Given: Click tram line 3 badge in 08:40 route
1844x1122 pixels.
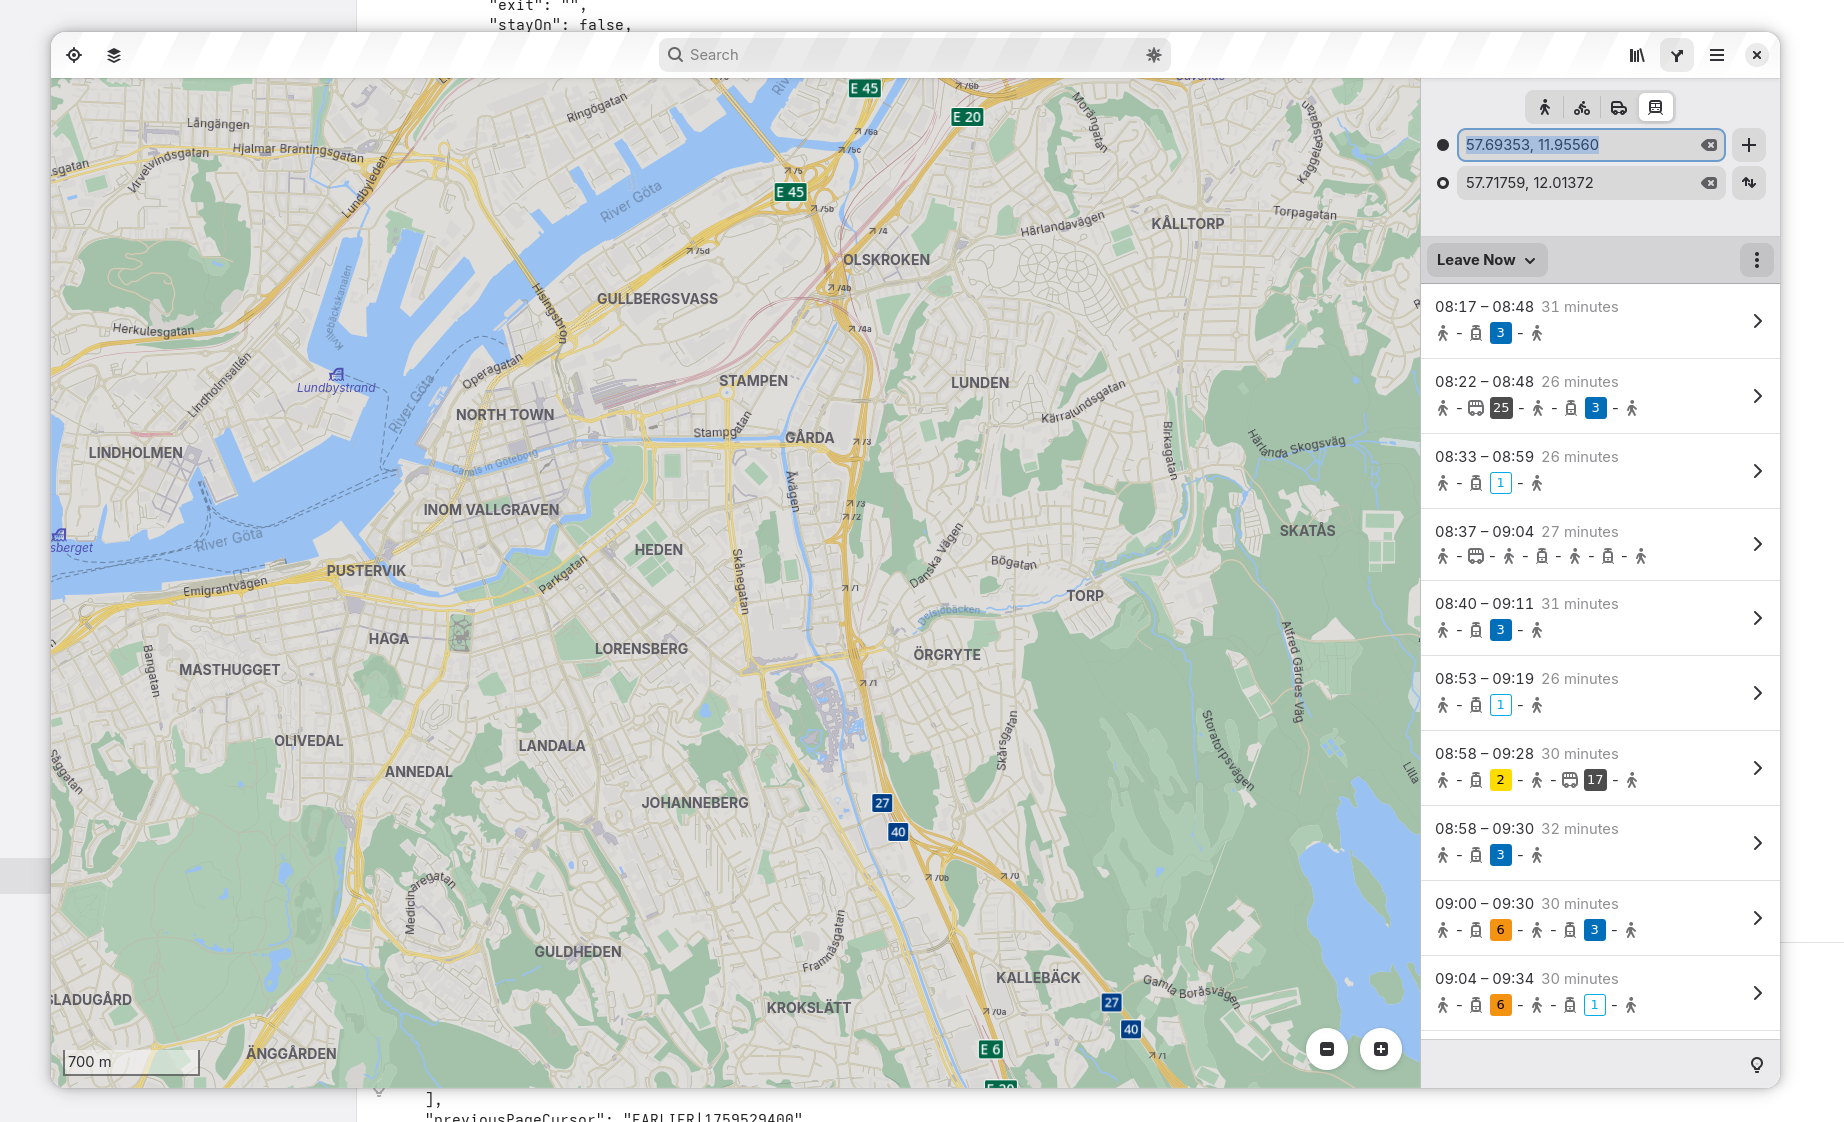Looking at the screenshot, I should (x=1500, y=630).
